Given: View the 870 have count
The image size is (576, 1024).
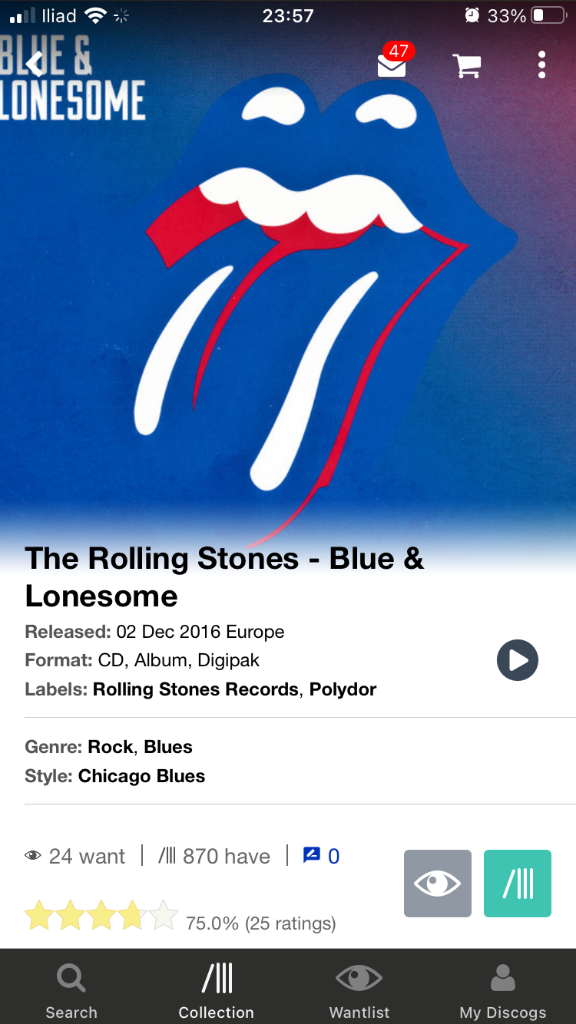Looking at the screenshot, I should 214,856.
